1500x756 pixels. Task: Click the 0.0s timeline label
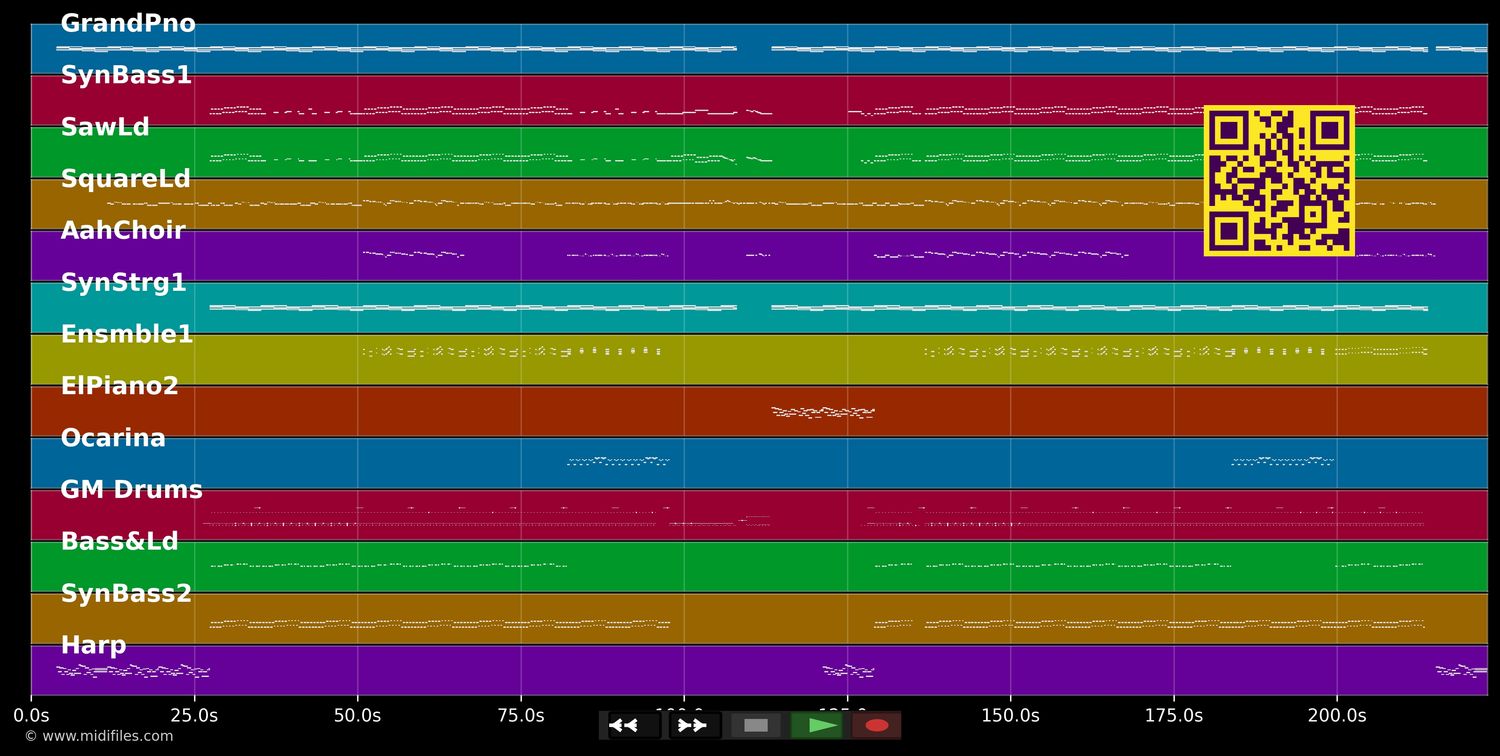(x=32, y=715)
